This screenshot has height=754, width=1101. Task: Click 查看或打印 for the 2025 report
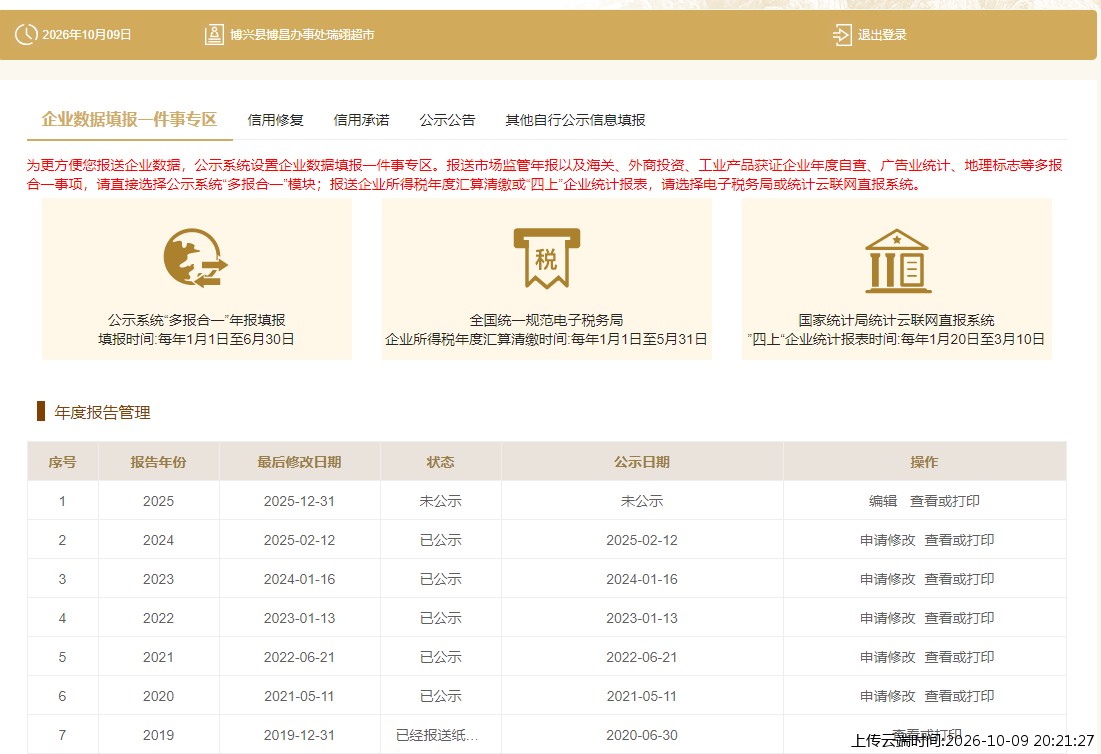pos(944,501)
